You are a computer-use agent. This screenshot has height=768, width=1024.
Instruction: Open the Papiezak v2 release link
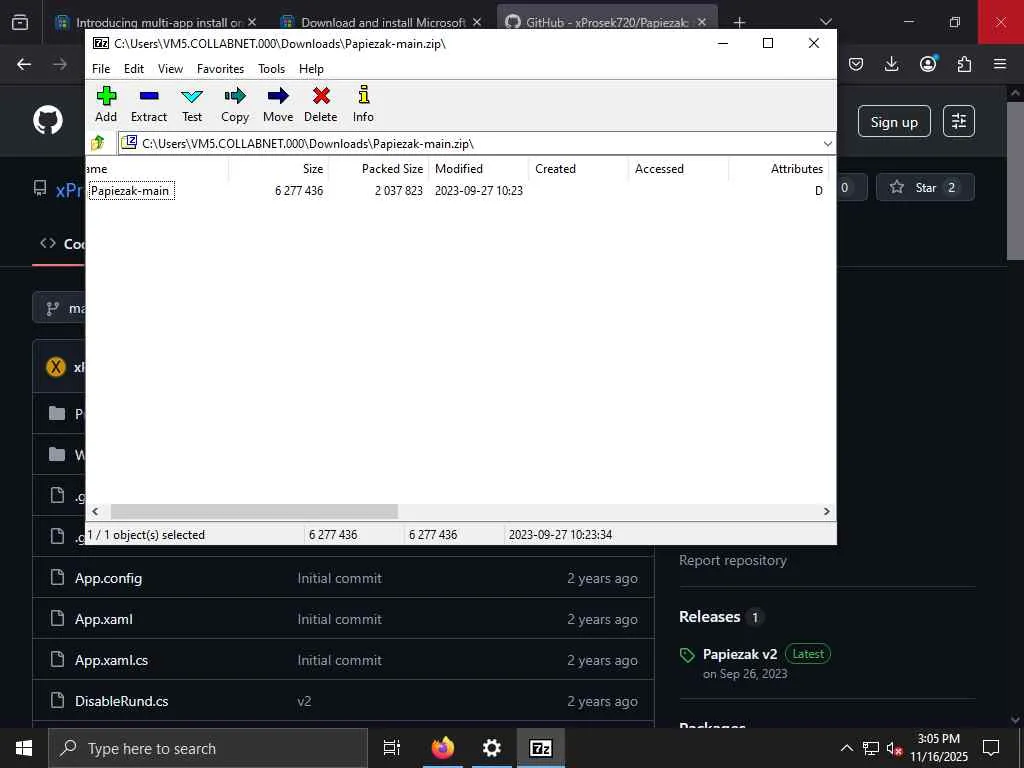coord(740,654)
